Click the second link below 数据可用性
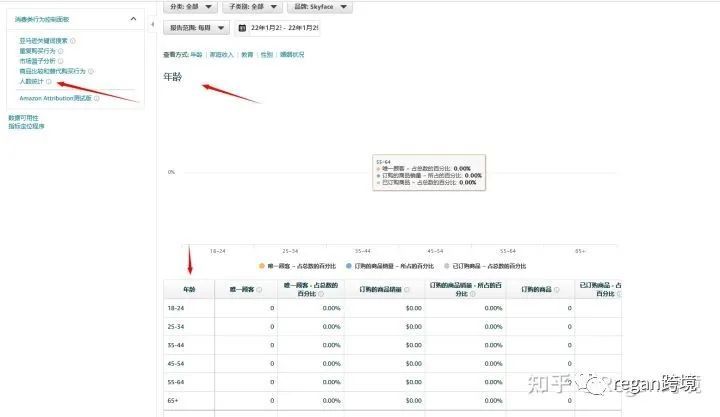 click(26, 126)
